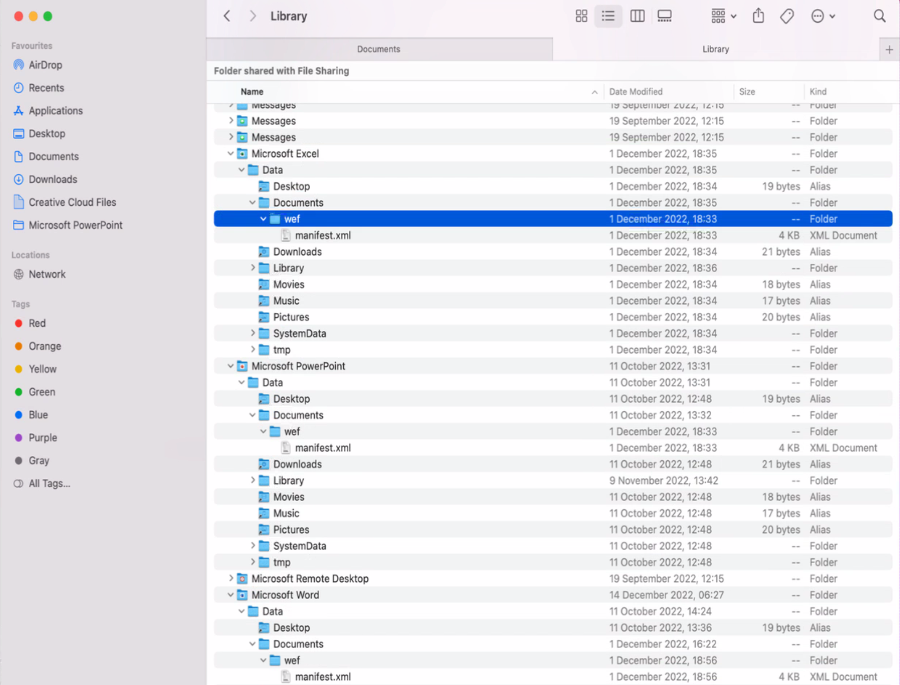Select the Purple tag in the sidebar
This screenshot has height=685, width=900.
(x=44, y=438)
